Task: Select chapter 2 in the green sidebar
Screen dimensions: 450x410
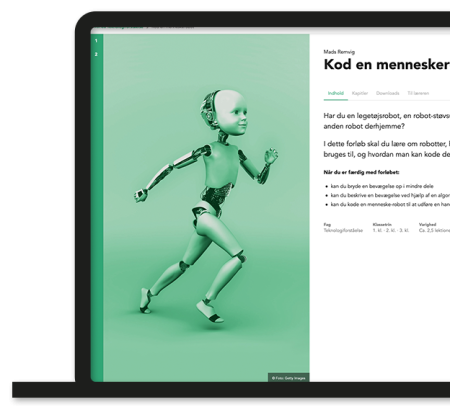Action: point(96,54)
